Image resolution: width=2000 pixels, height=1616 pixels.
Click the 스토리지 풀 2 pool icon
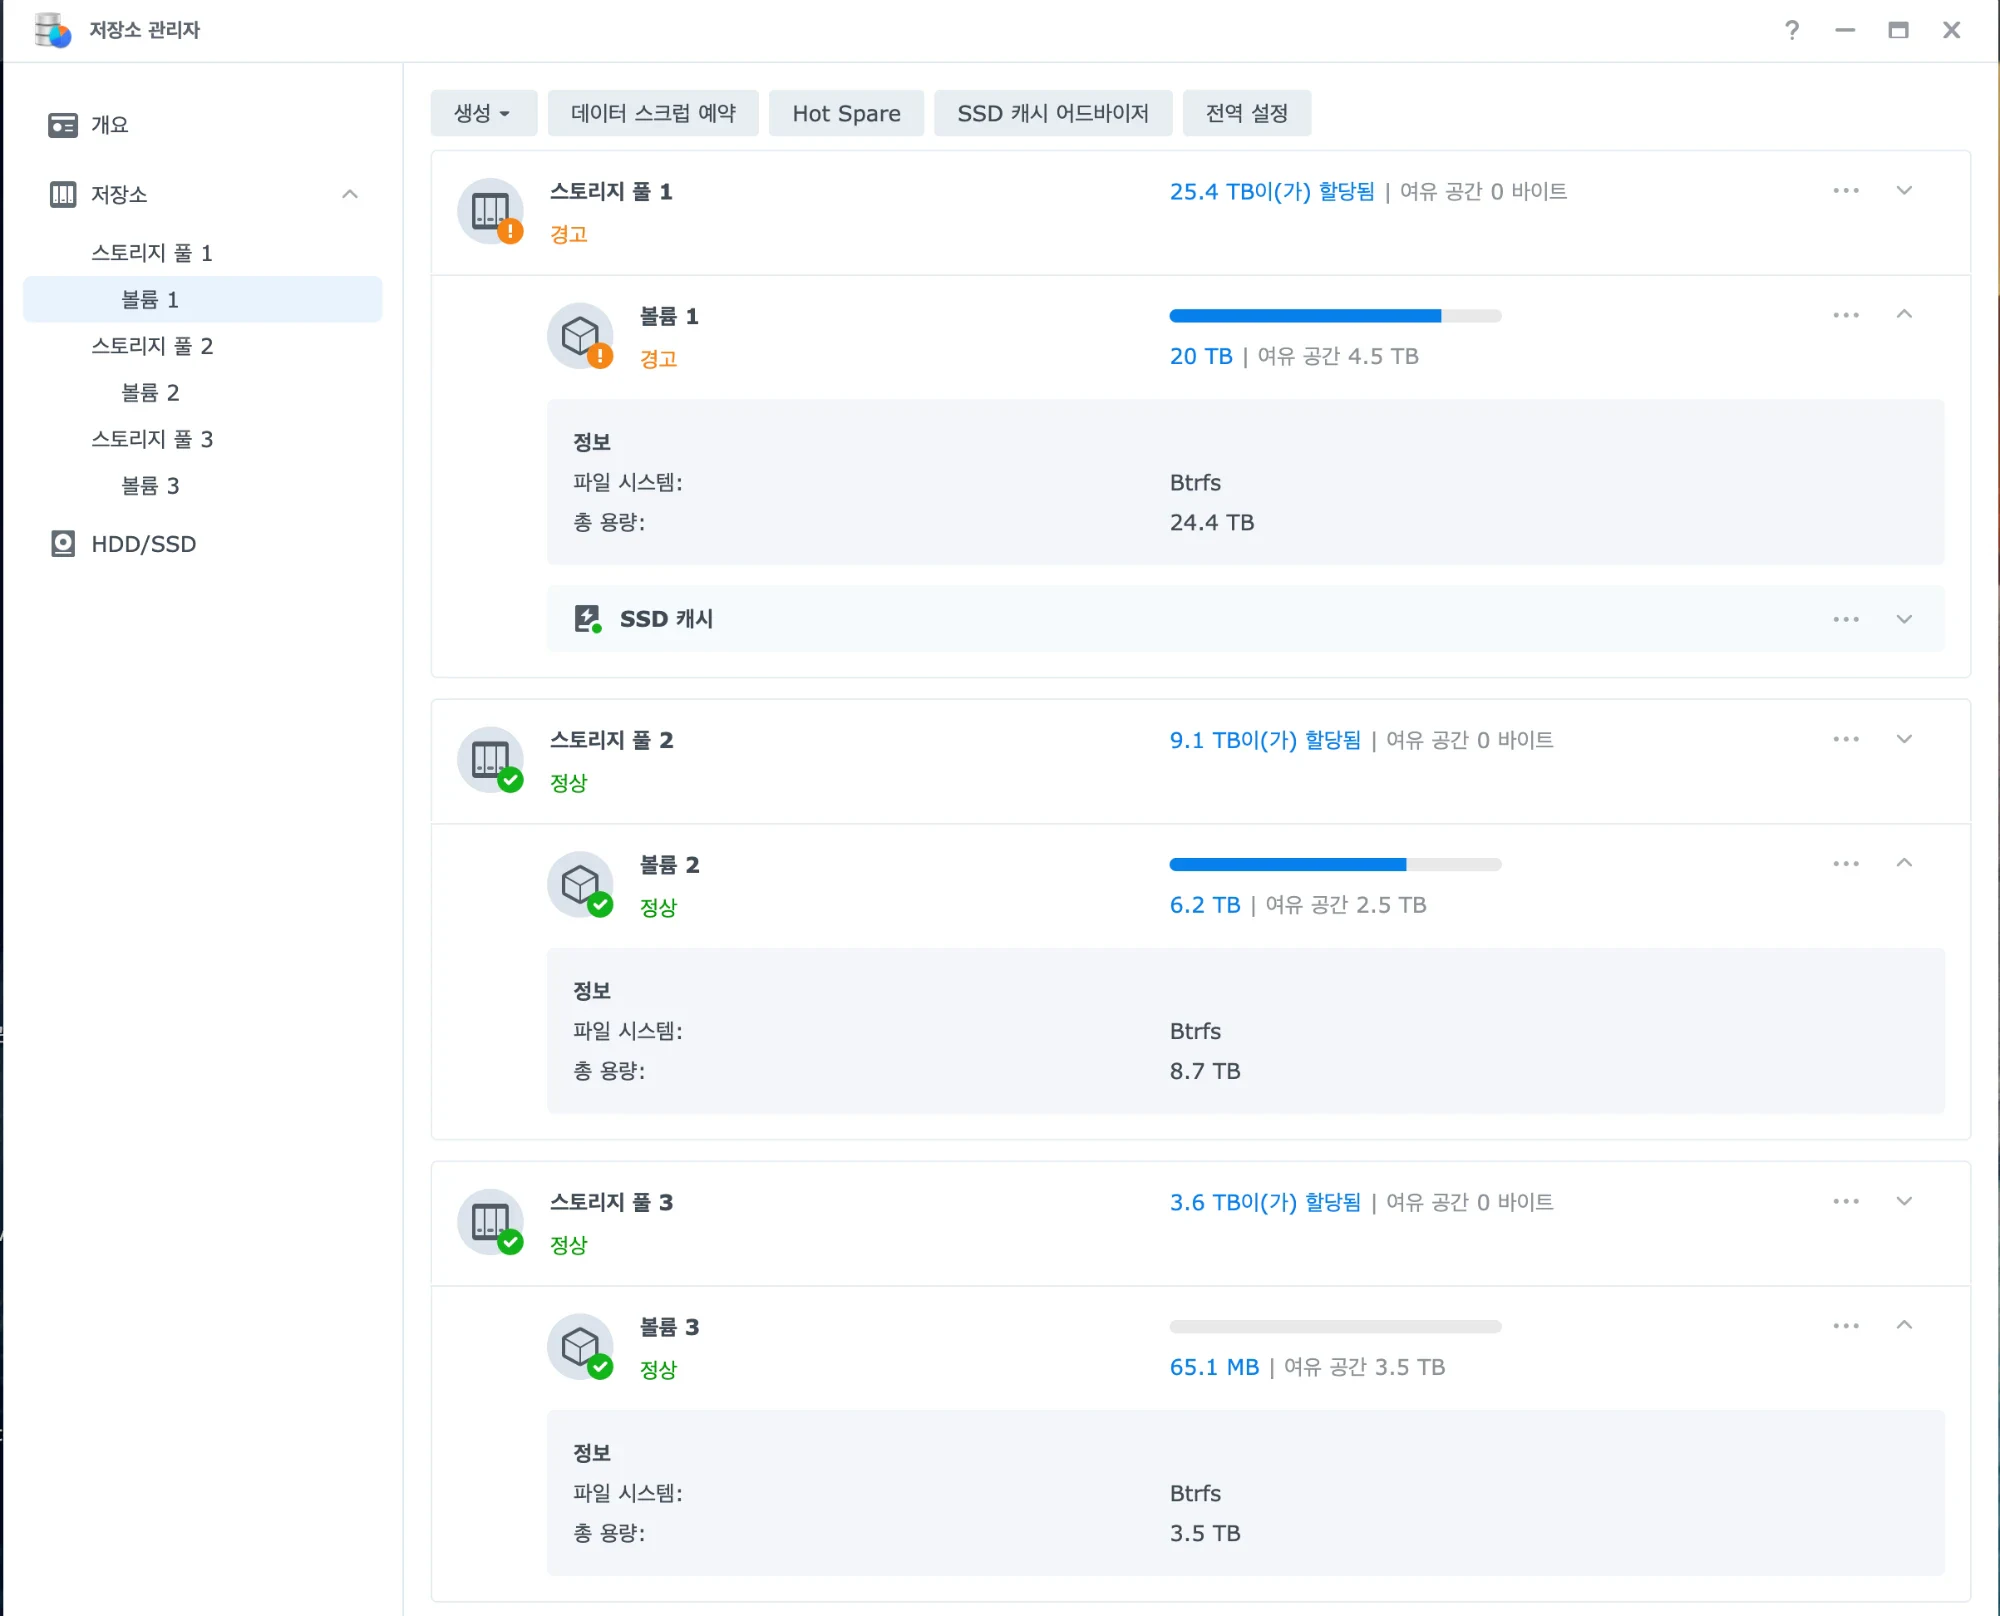tap(490, 760)
